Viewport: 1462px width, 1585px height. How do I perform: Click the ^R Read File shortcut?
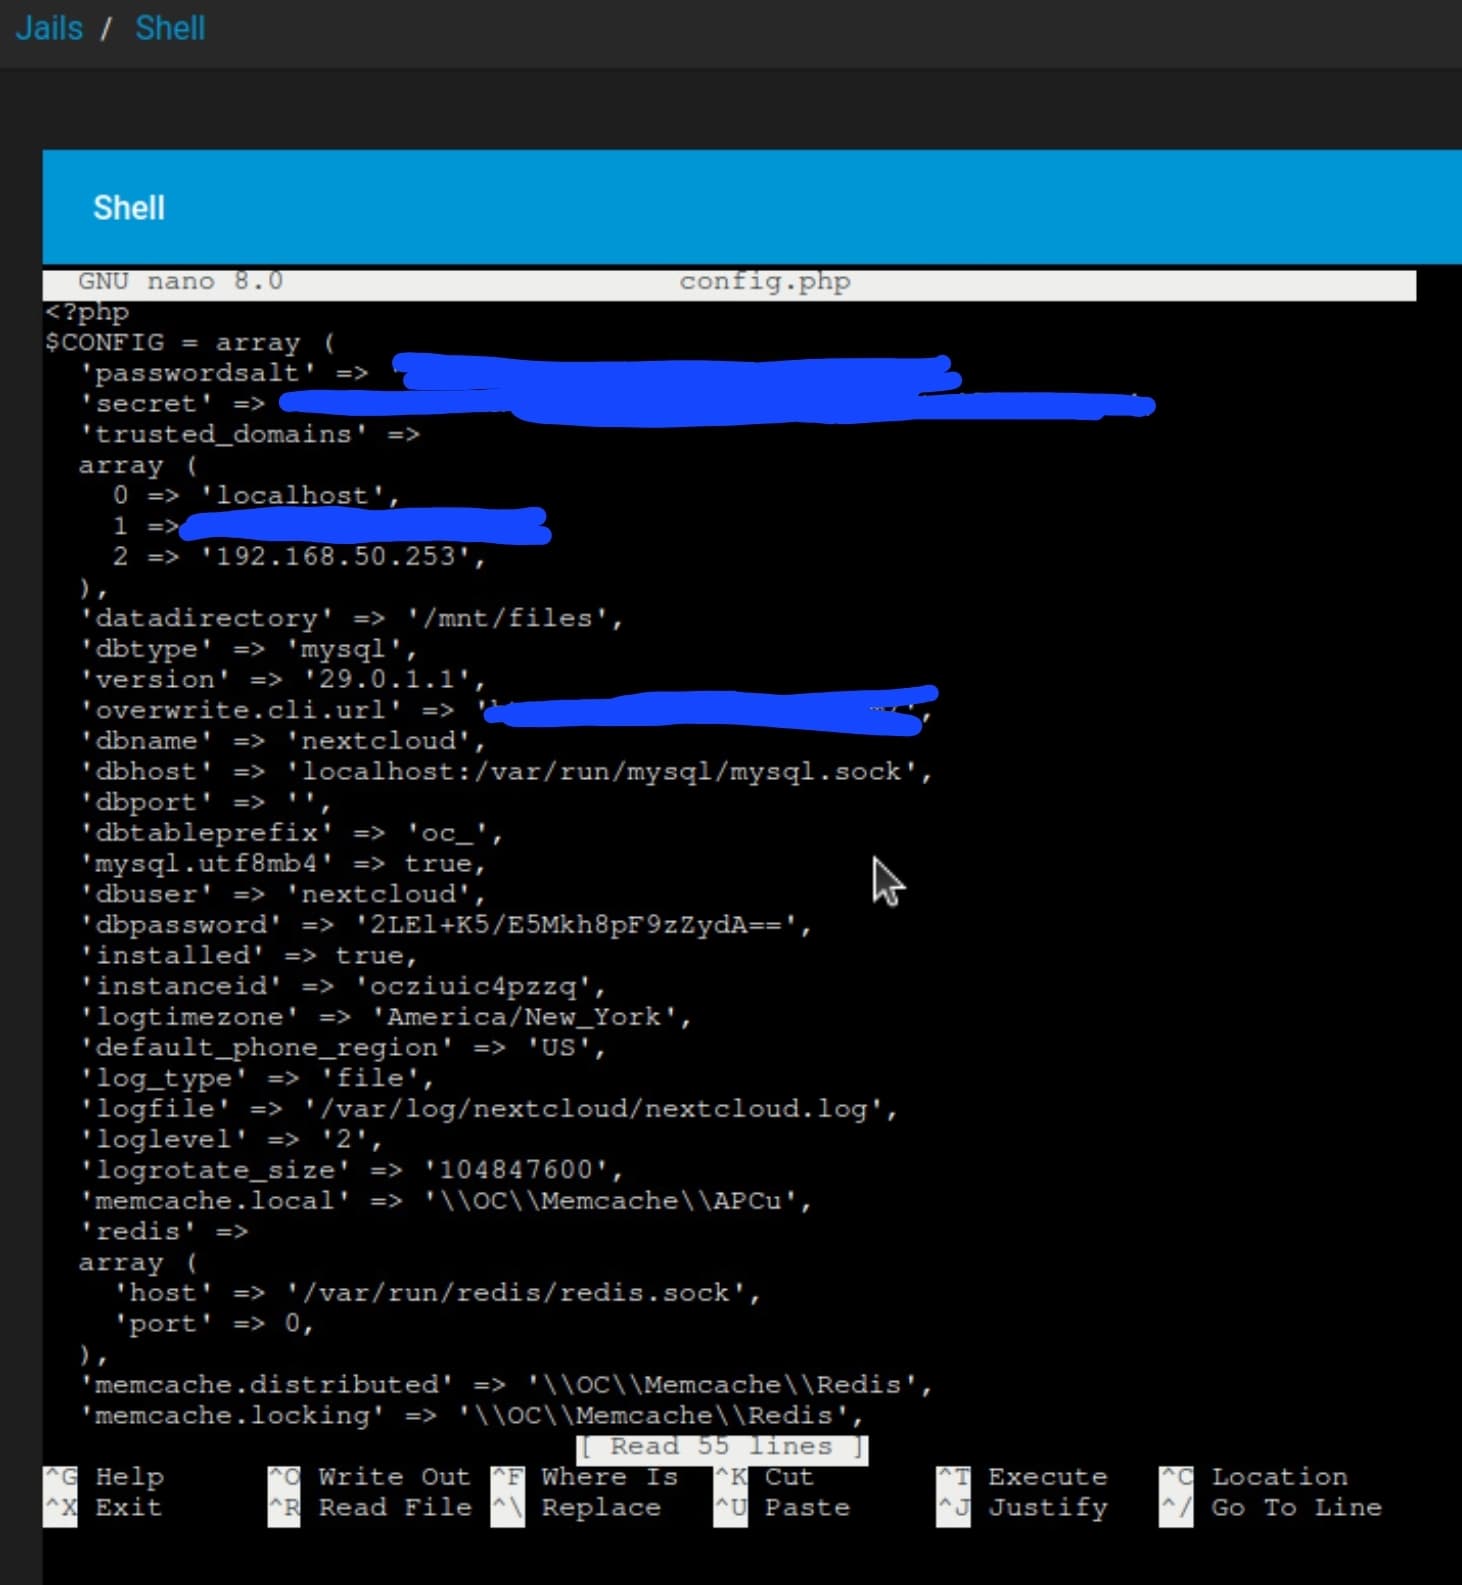click(x=369, y=1507)
